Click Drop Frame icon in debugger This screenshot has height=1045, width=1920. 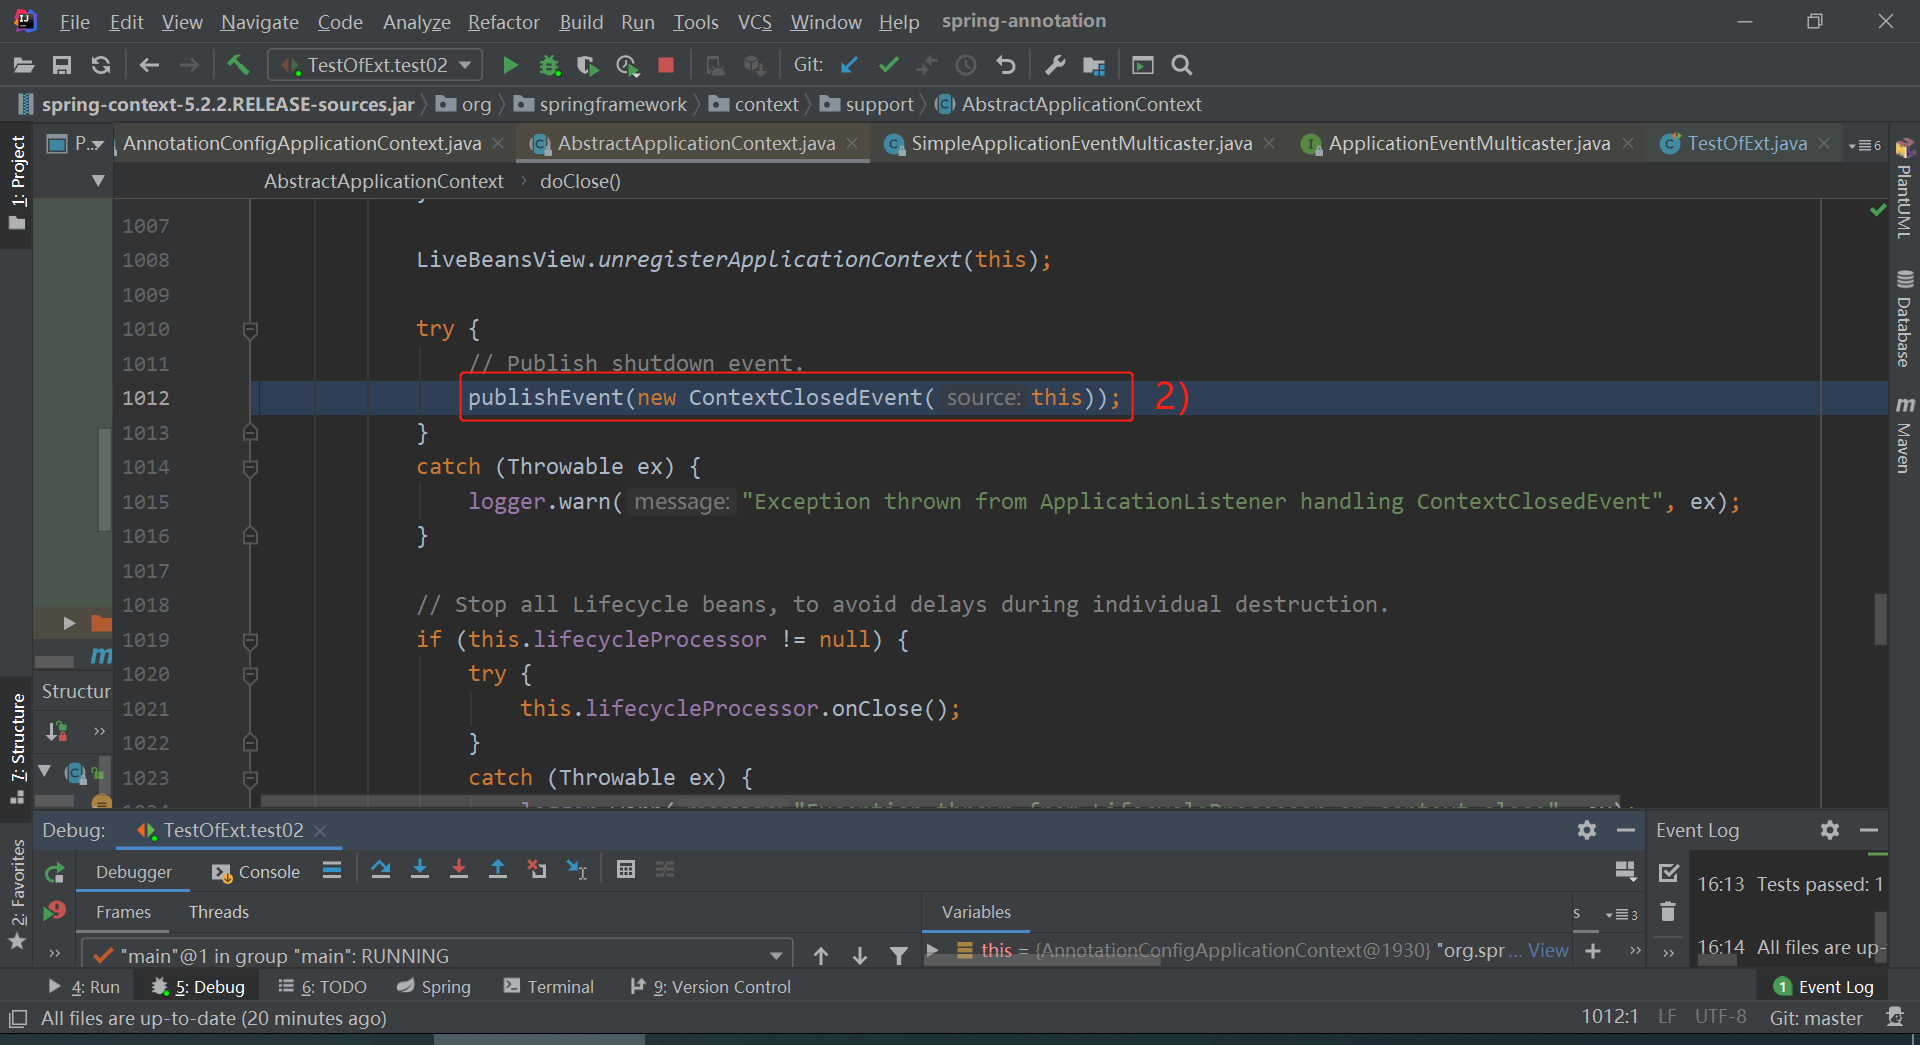pyautogui.click(x=537, y=870)
